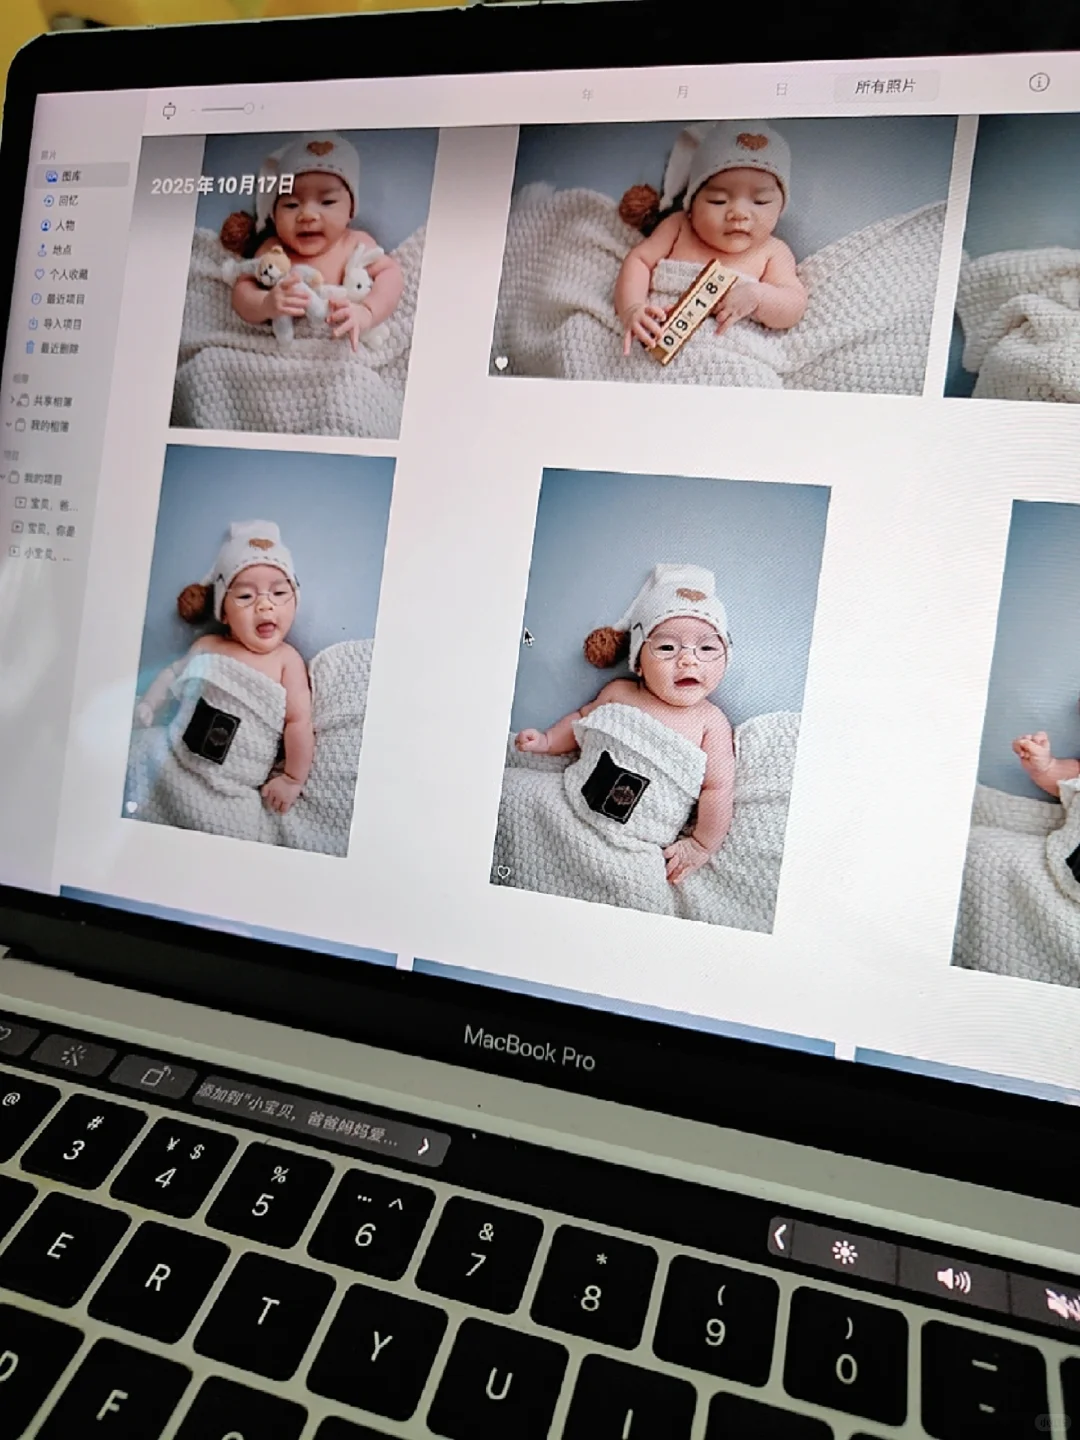The image size is (1080, 1440).
Task: Open the 地点 places icon
Action: [43, 249]
